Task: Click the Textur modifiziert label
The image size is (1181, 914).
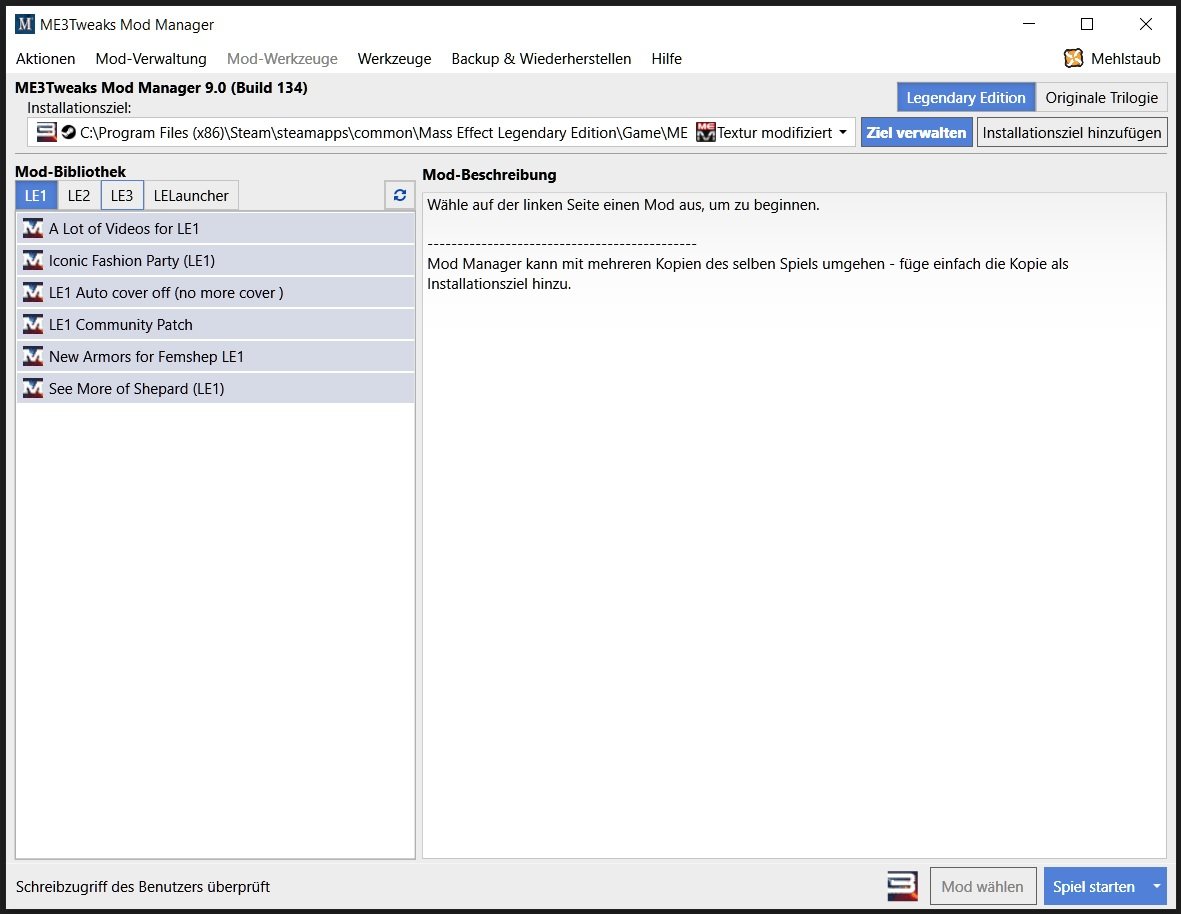Action: (774, 133)
